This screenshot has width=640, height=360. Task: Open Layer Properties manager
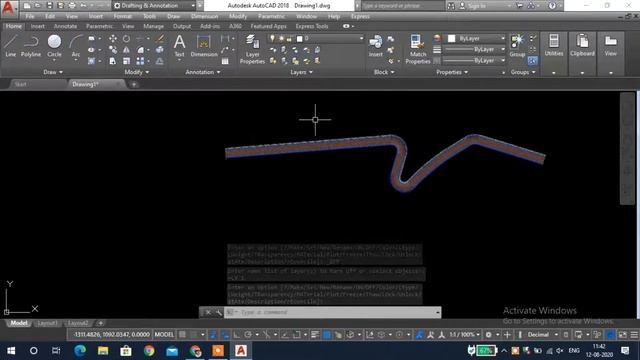[252, 49]
